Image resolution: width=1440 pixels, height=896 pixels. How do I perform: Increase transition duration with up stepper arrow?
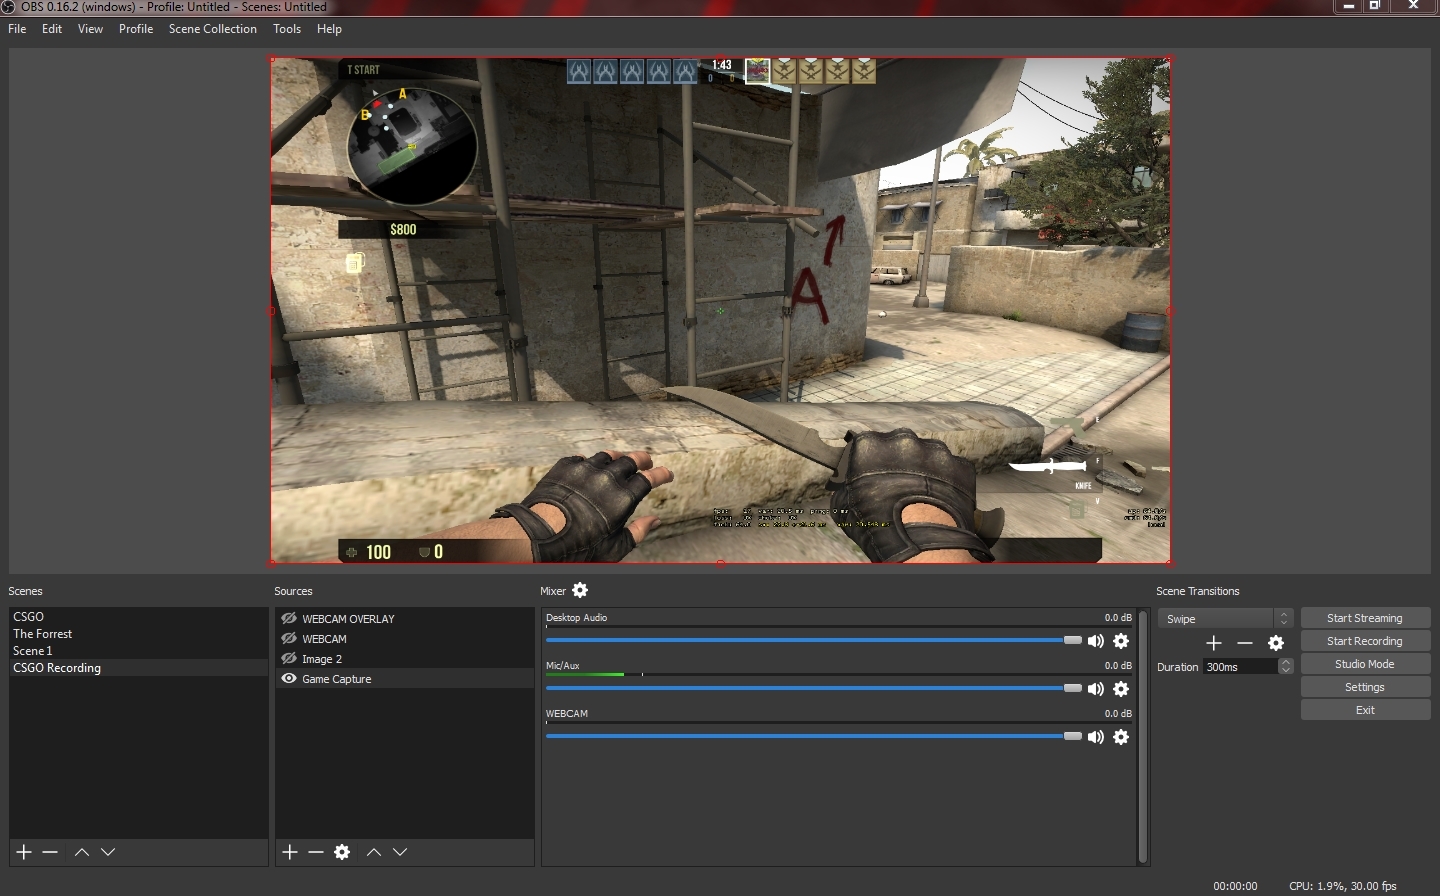pyautogui.click(x=1286, y=662)
